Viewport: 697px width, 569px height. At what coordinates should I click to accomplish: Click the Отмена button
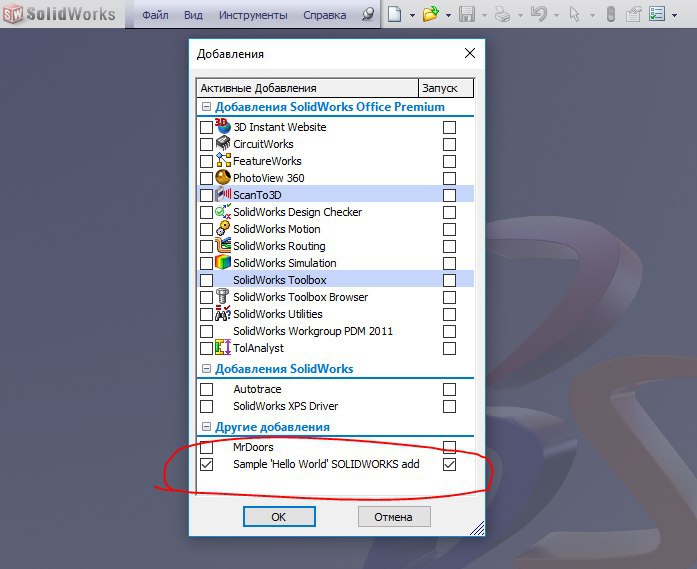394,517
